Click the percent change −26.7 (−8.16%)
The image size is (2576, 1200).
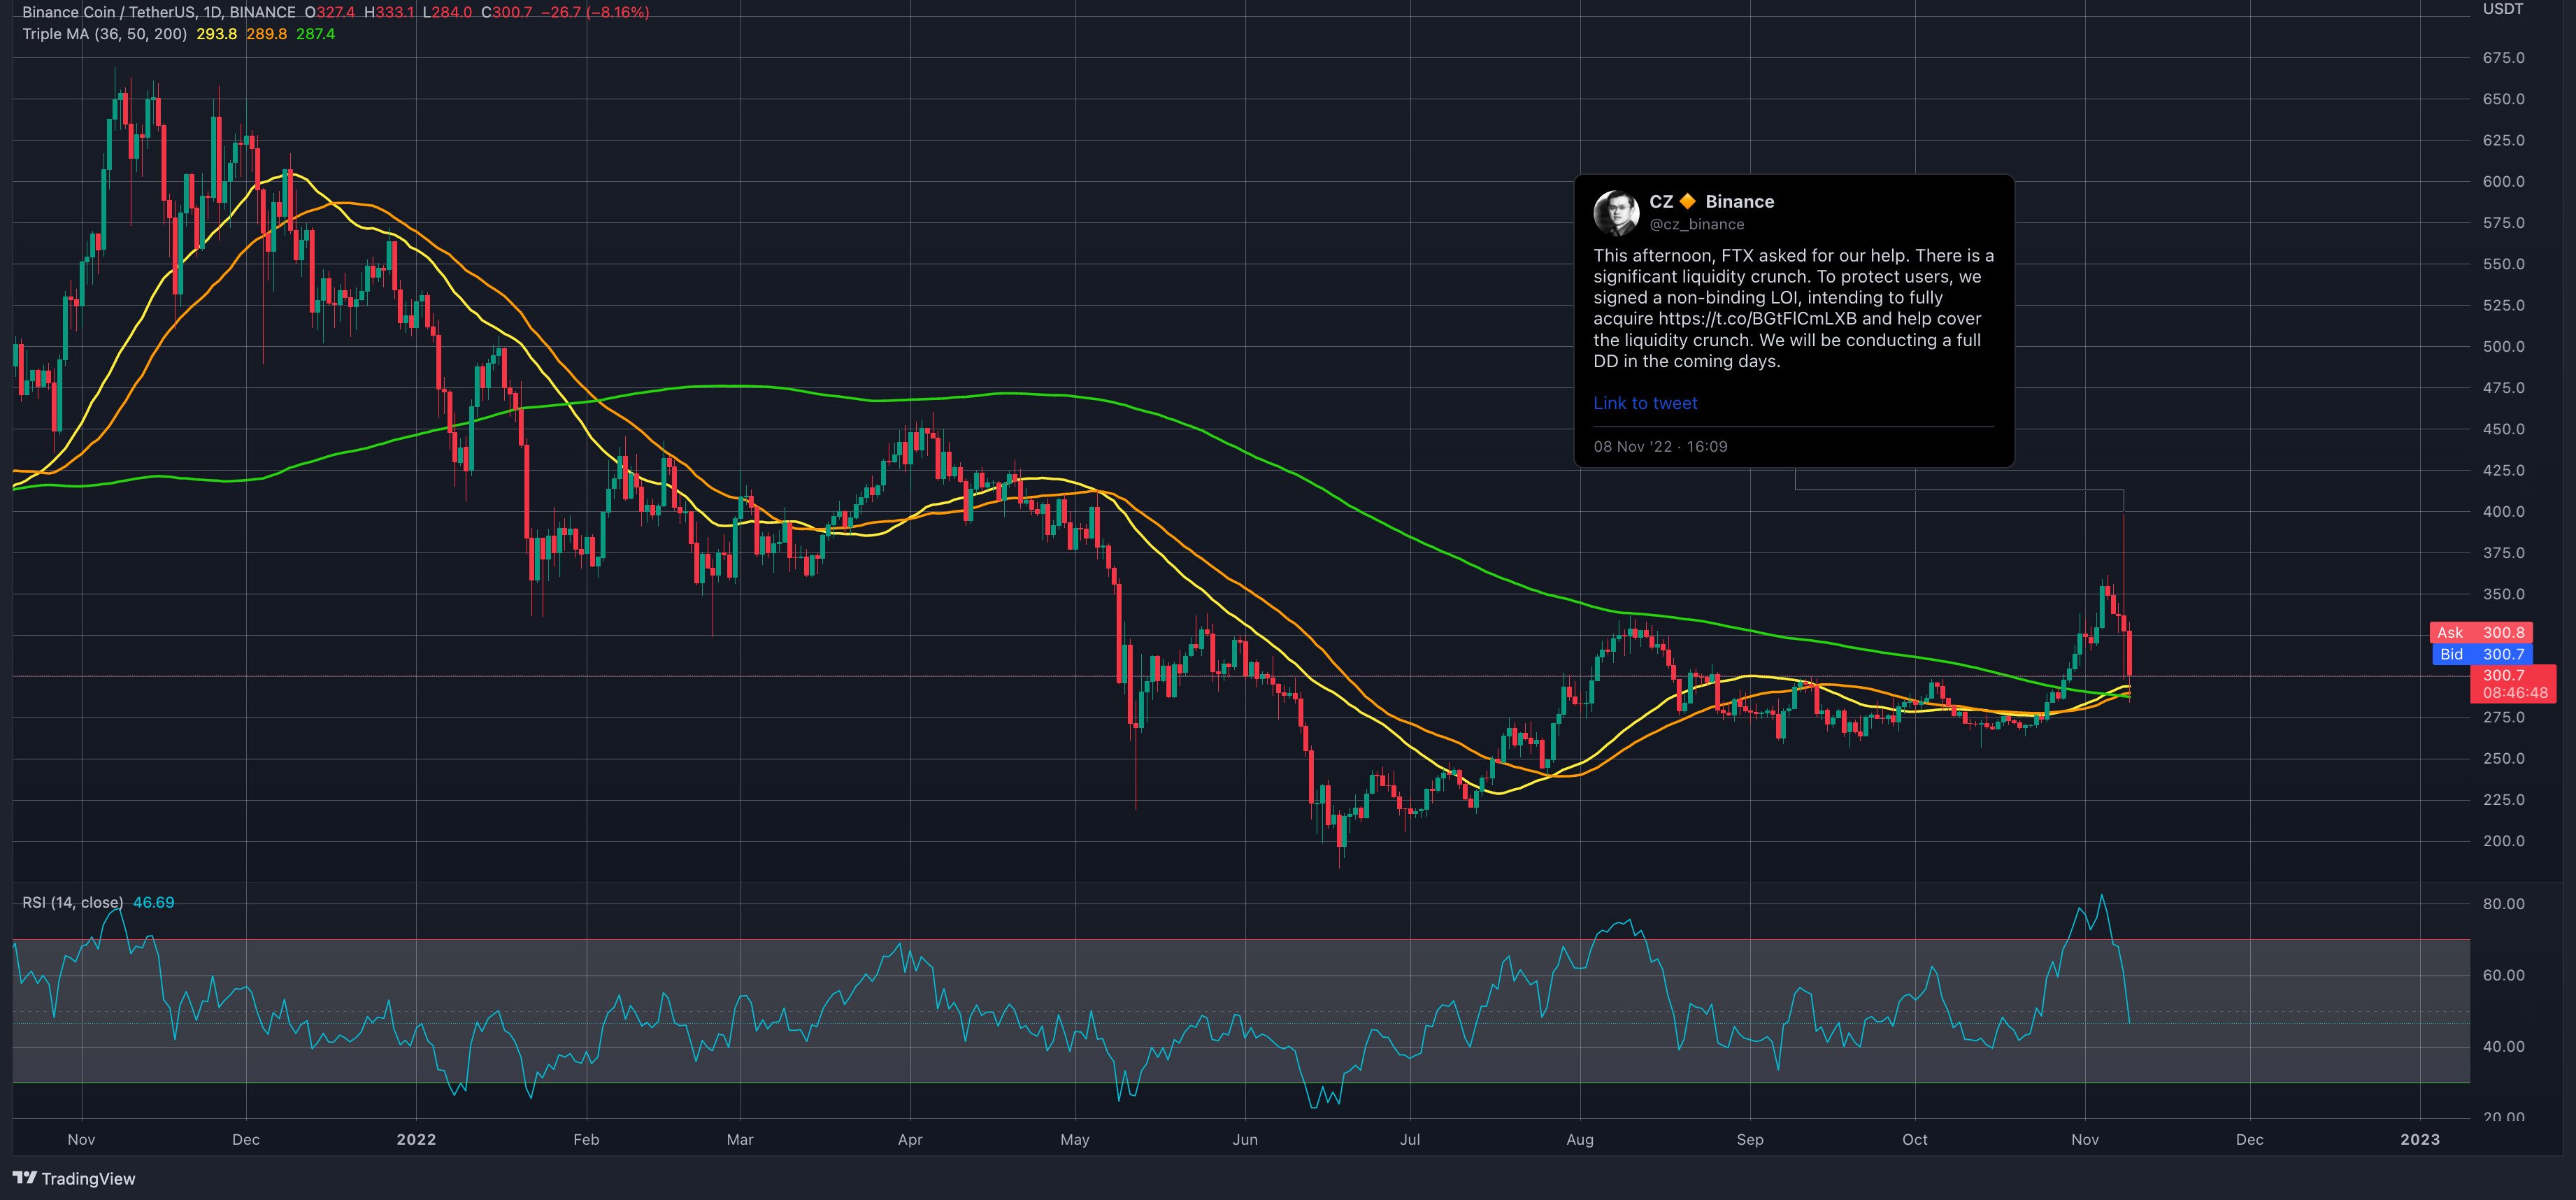tap(594, 12)
